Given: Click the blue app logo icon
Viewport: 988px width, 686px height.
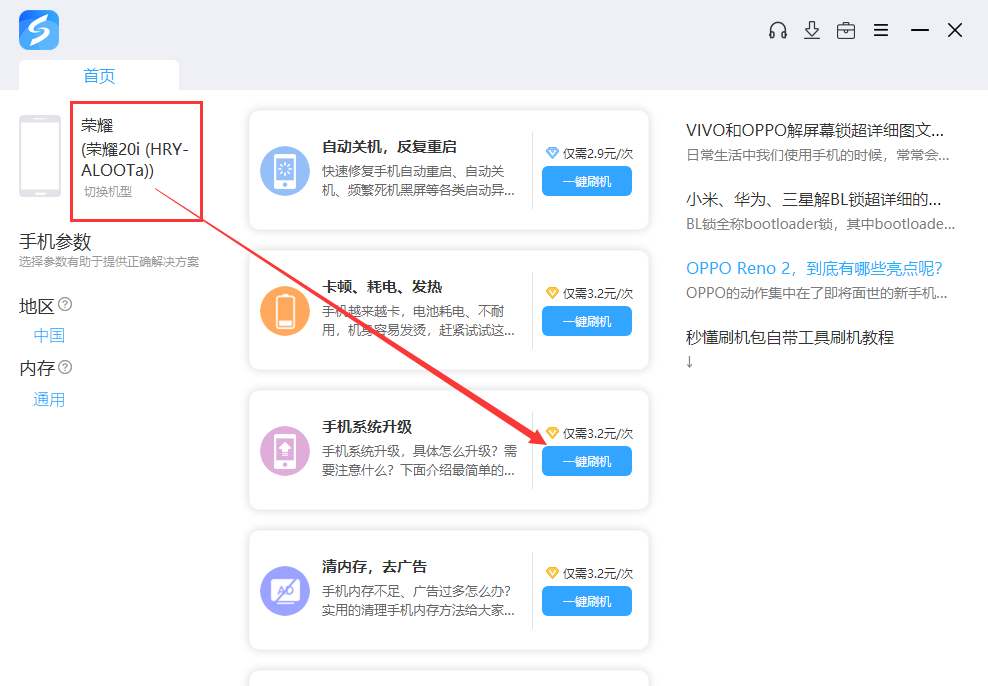Looking at the screenshot, I should coord(39,30).
